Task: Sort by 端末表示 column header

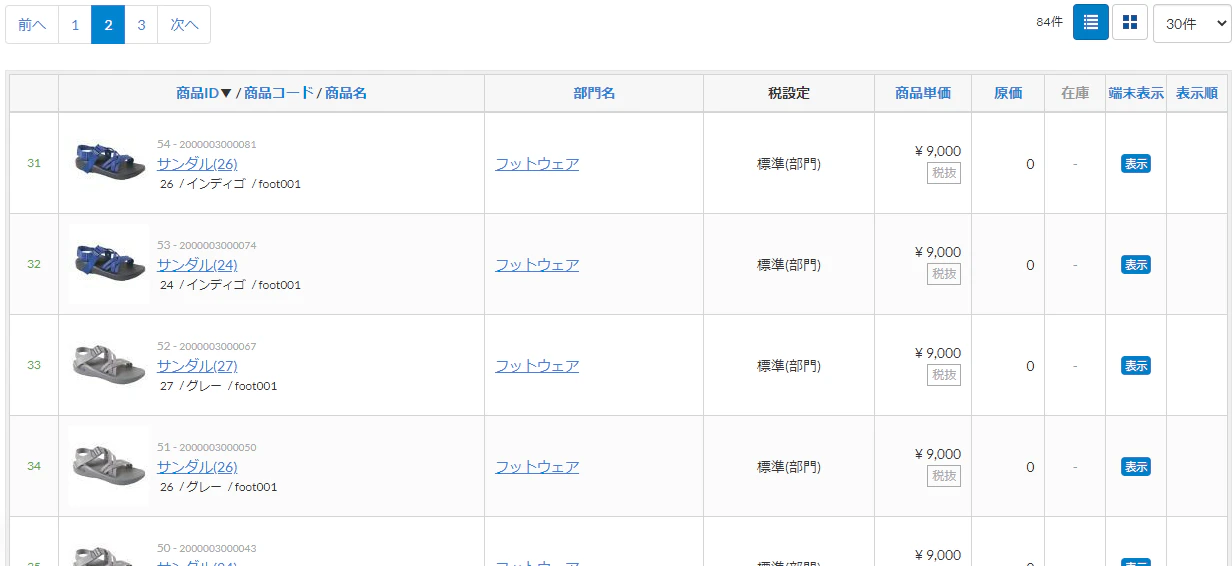Action: pyautogui.click(x=1136, y=93)
